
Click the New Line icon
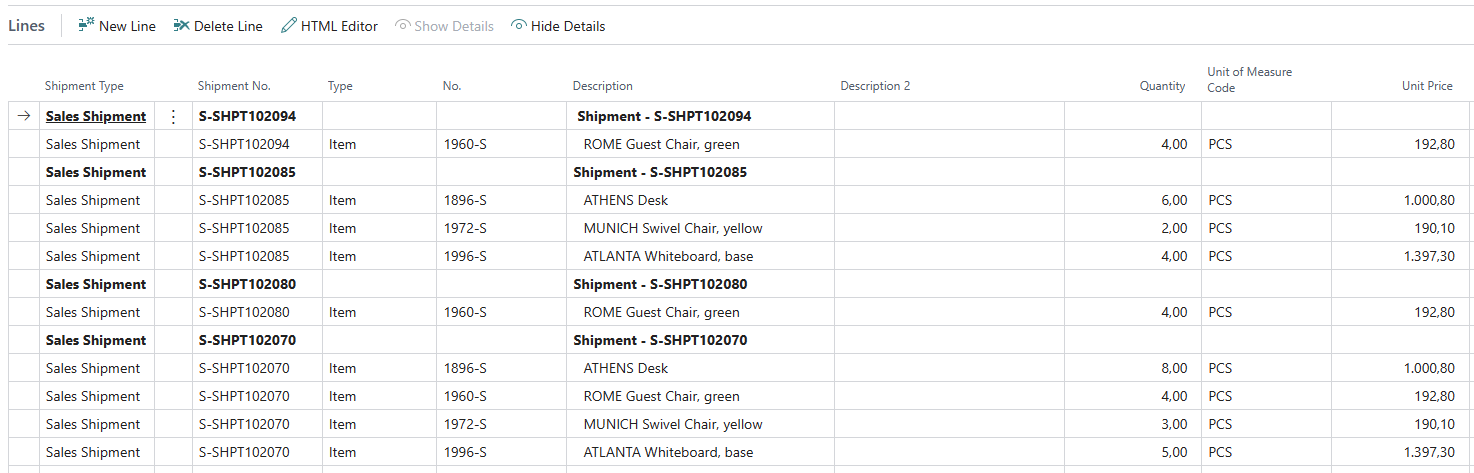click(87, 25)
